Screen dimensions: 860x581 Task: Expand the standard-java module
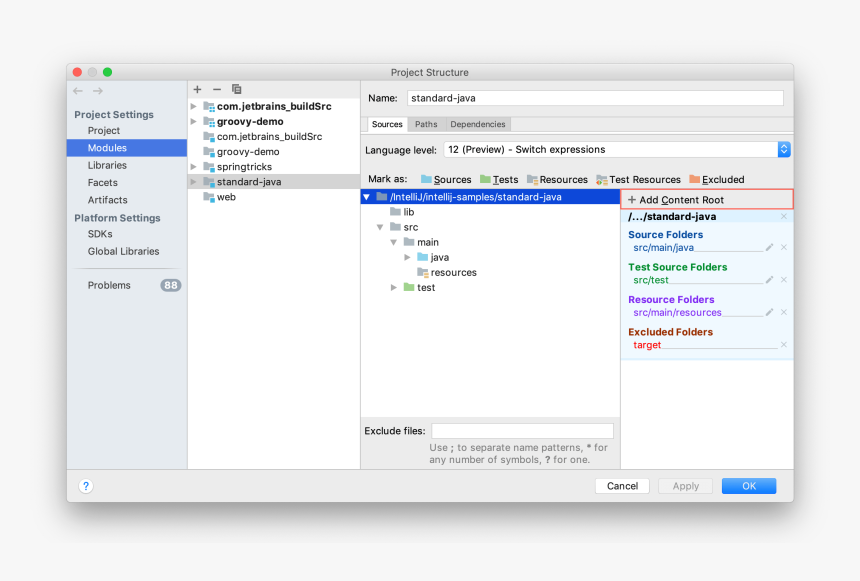[194, 182]
